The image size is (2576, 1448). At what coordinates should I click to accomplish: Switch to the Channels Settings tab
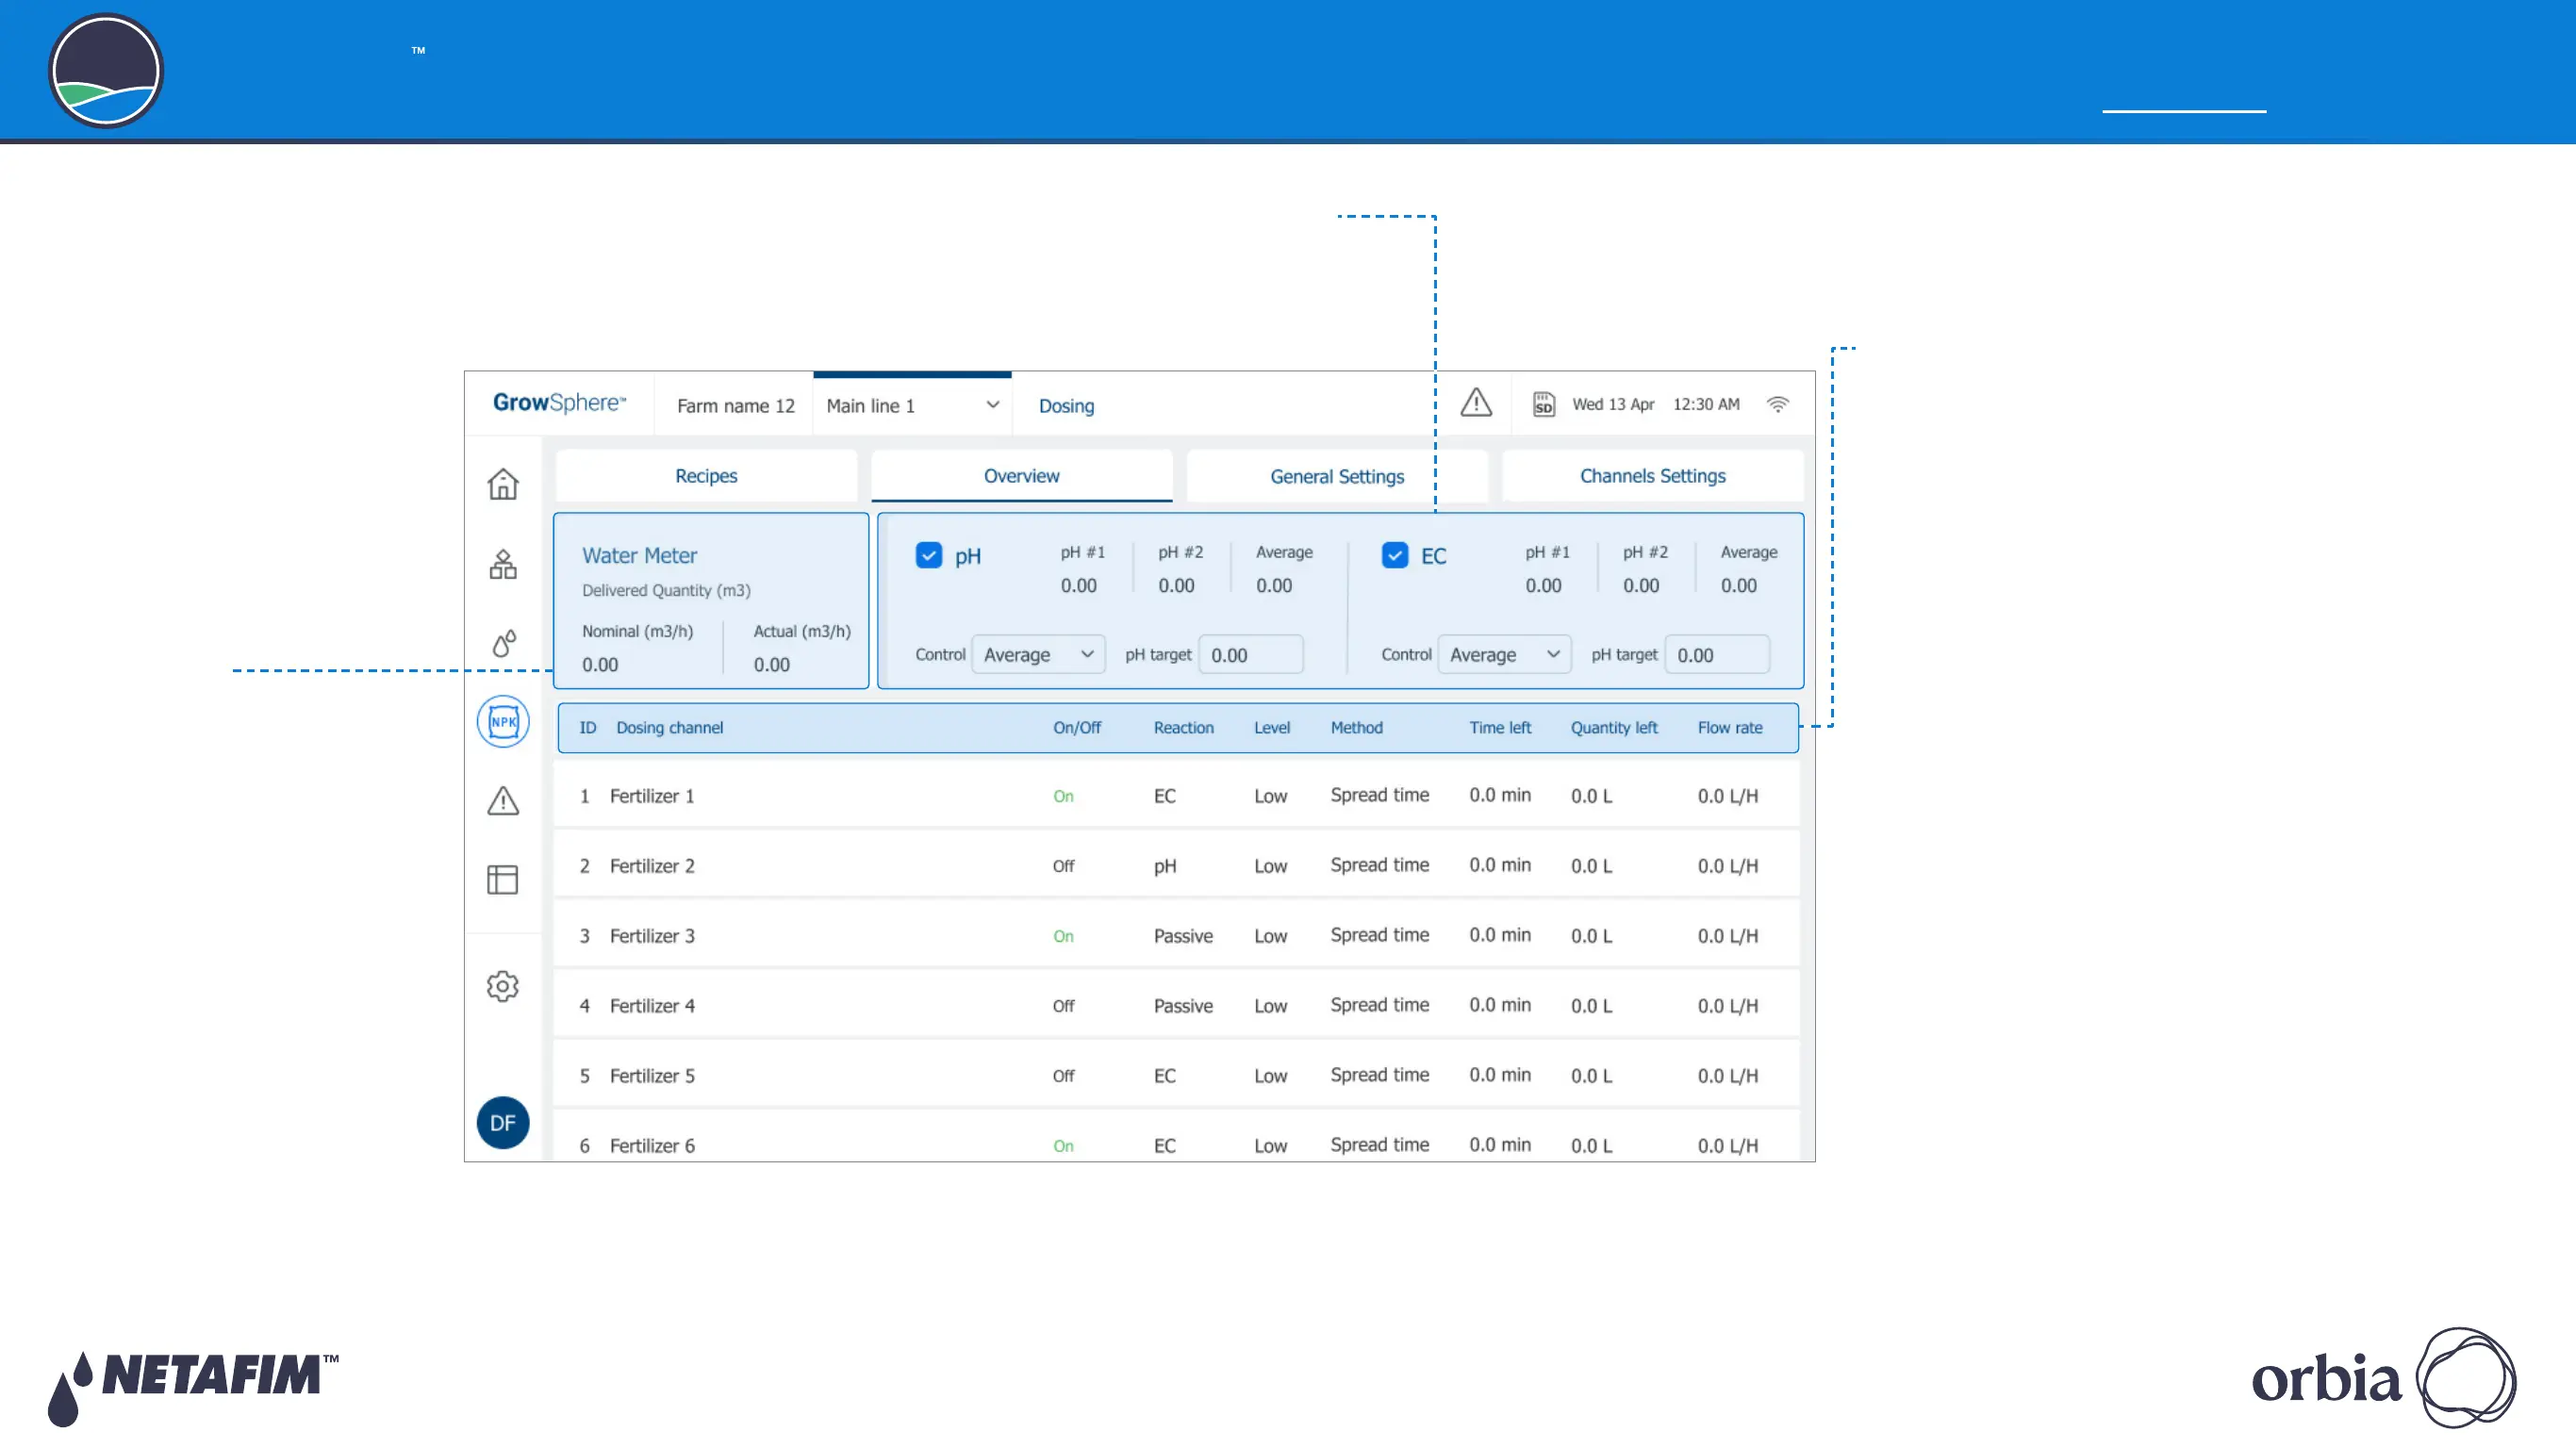coord(1652,476)
